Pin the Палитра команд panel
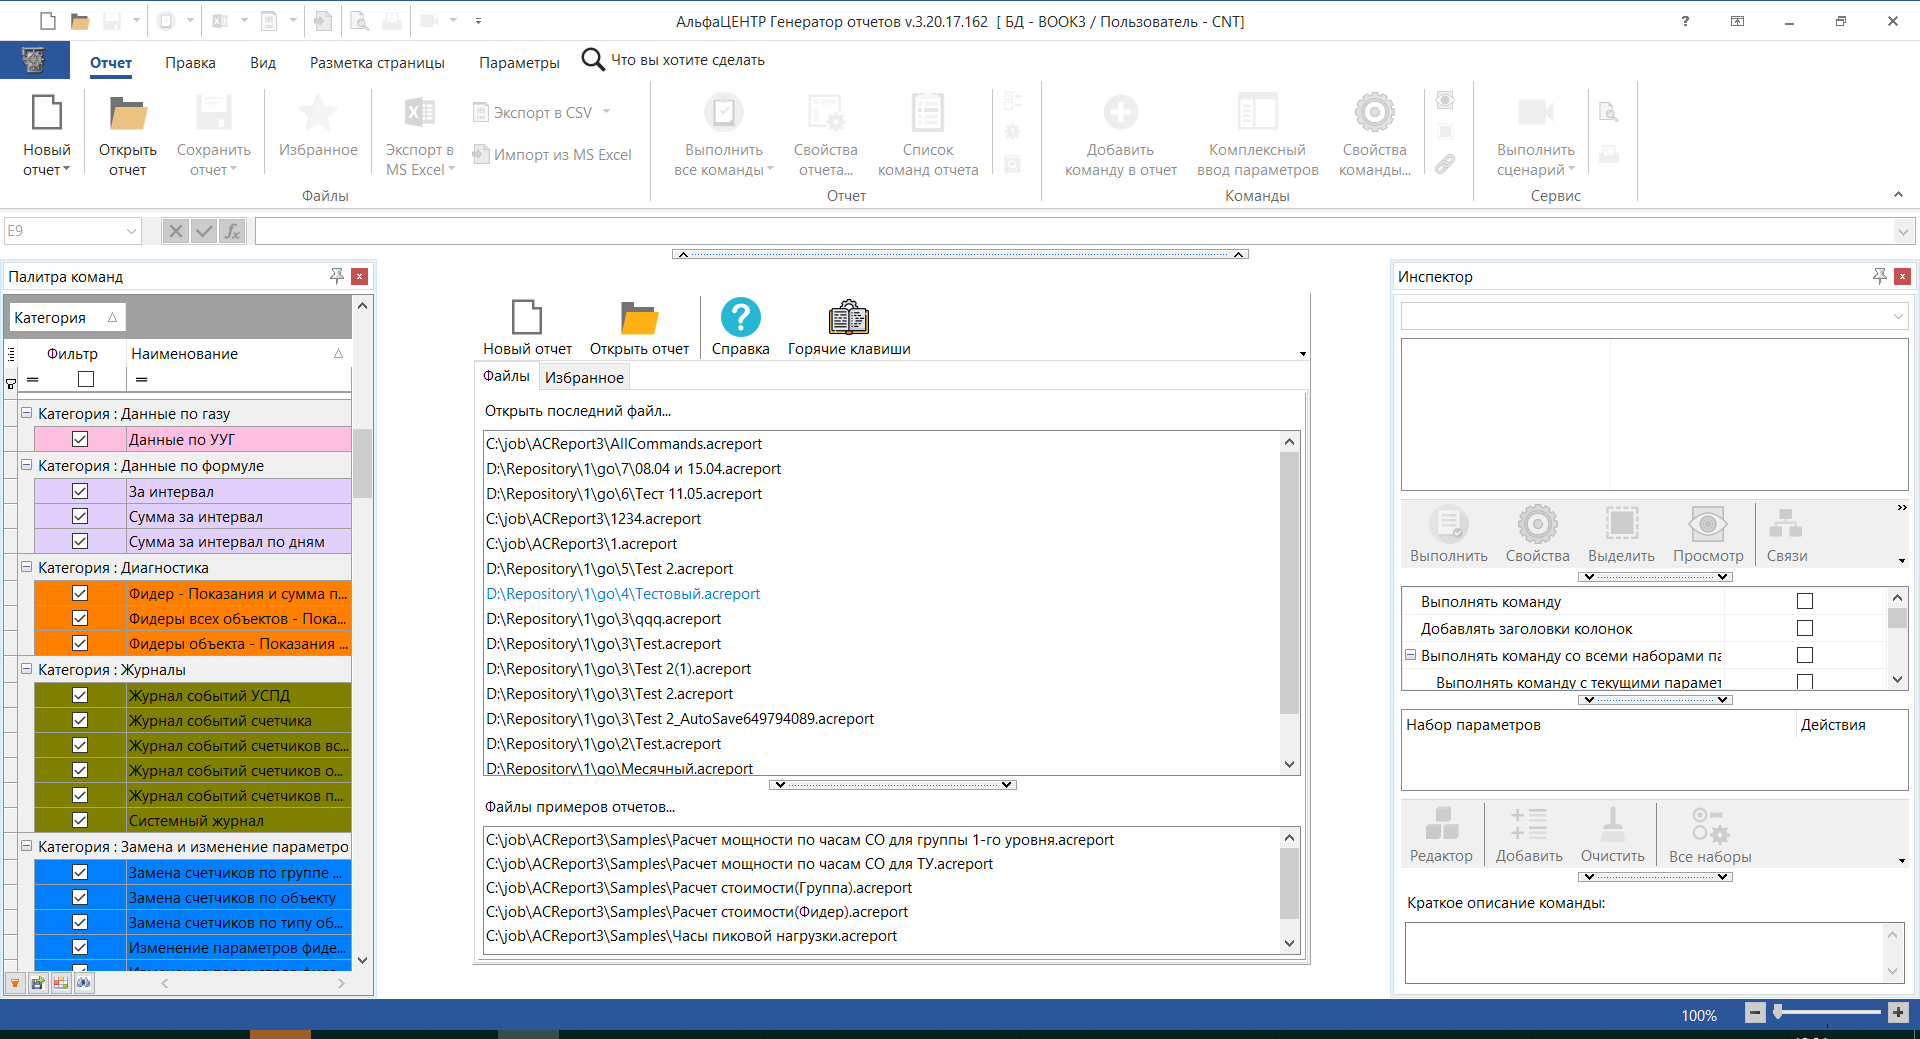The width and height of the screenshot is (1920, 1039). pyautogui.click(x=336, y=276)
